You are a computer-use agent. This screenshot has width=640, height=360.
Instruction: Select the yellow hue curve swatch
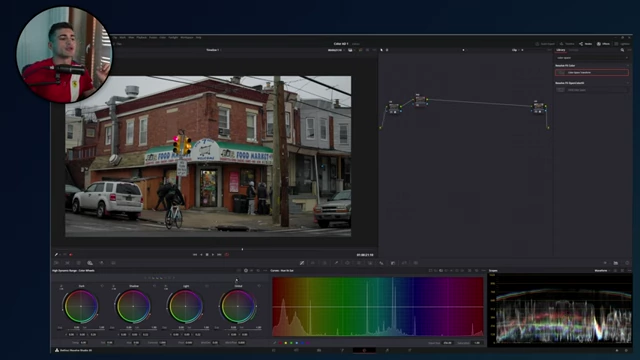(286, 343)
